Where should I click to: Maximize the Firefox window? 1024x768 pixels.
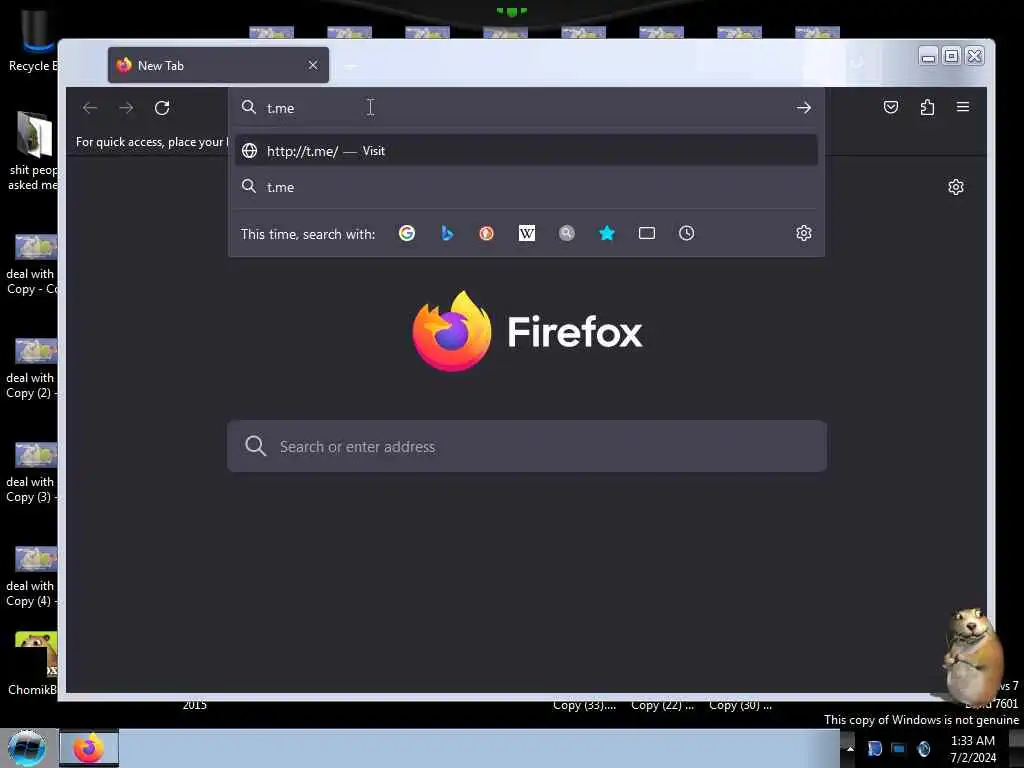[x=952, y=57]
